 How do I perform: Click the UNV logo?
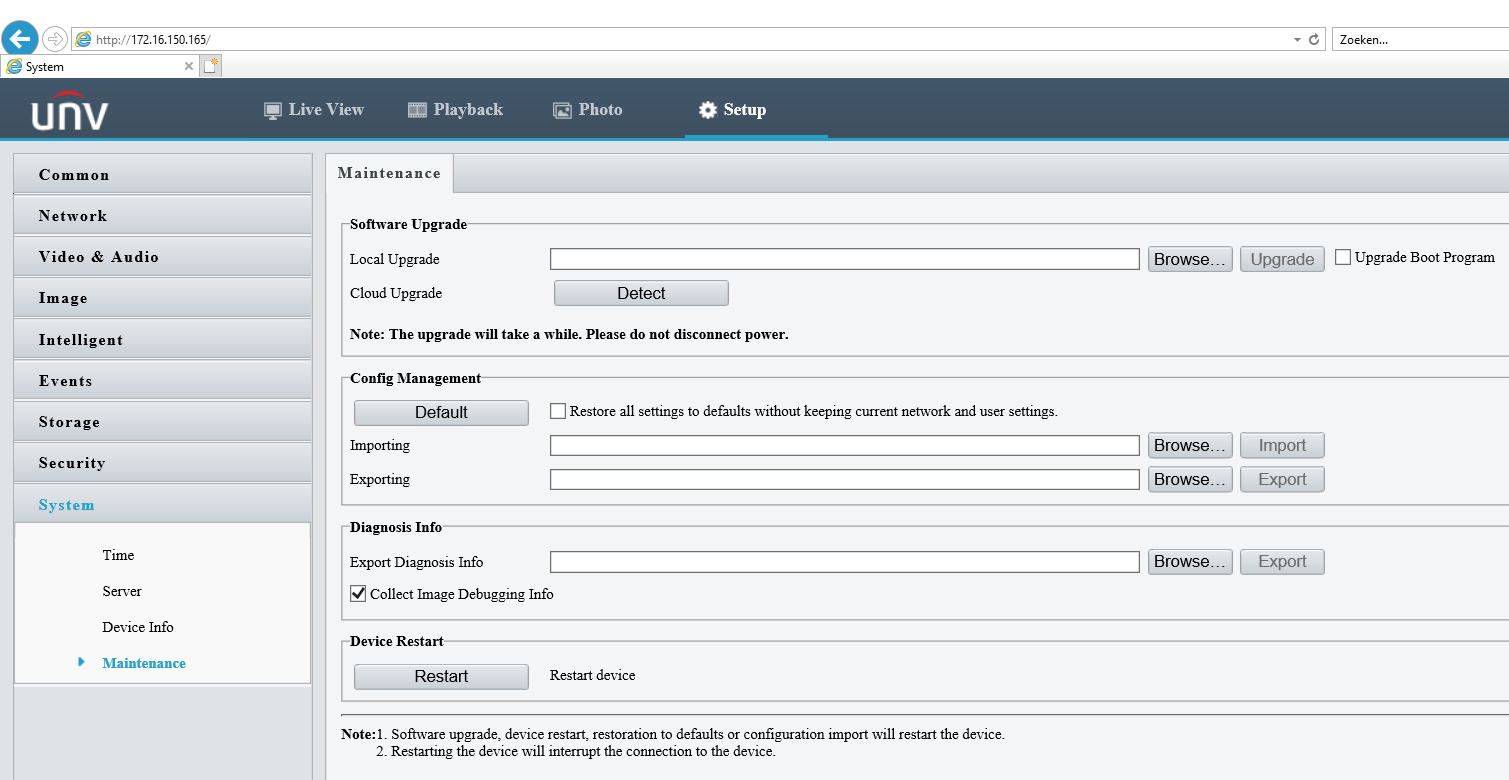coord(70,115)
